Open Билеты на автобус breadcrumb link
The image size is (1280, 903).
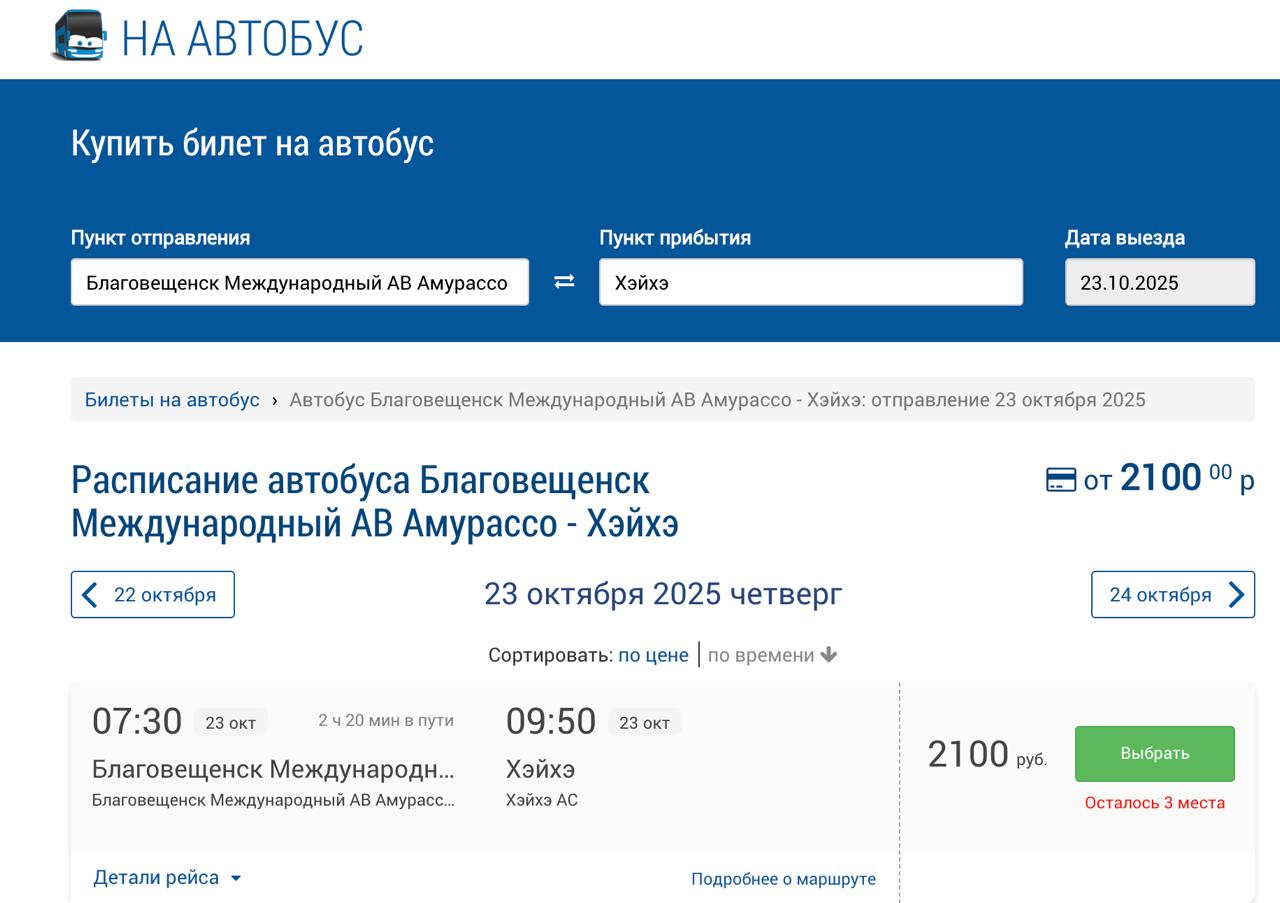[x=172, y=400]
